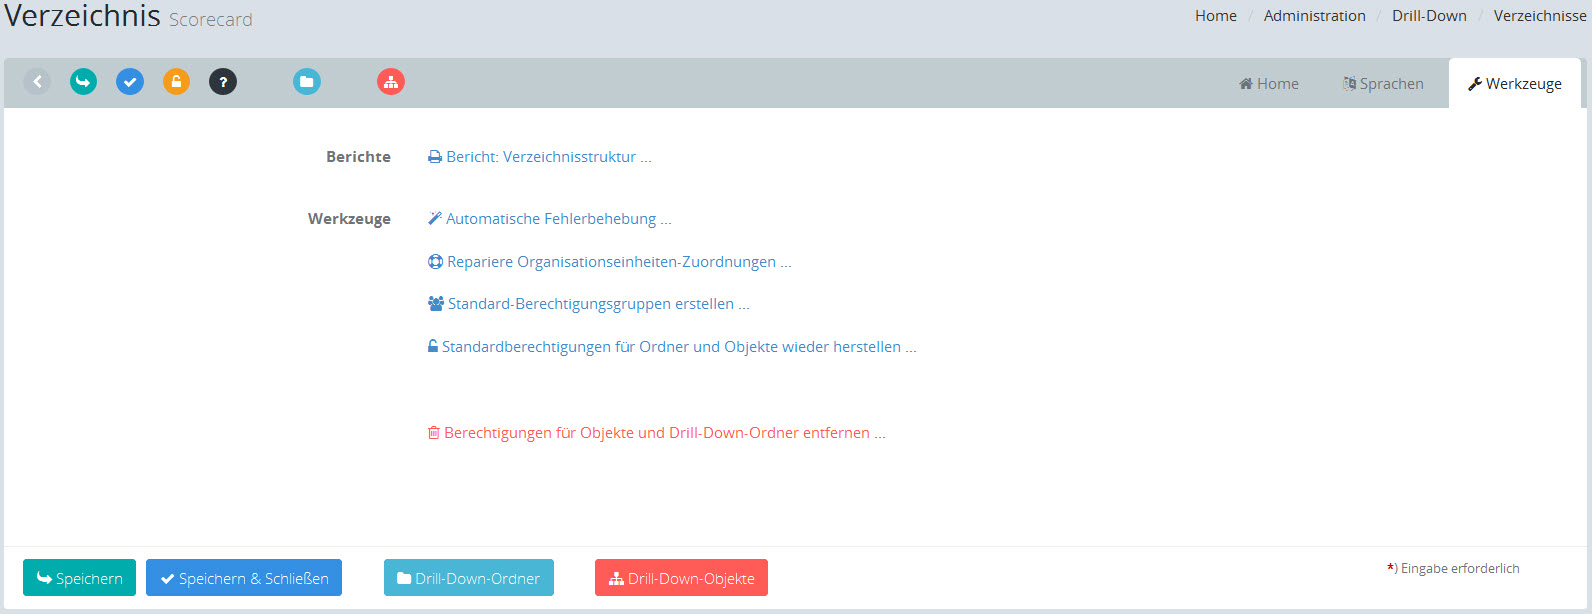This screenshot has height=614, width=1592.
Task: Click the orange unlock permissions icon
Action: [177, 82]
